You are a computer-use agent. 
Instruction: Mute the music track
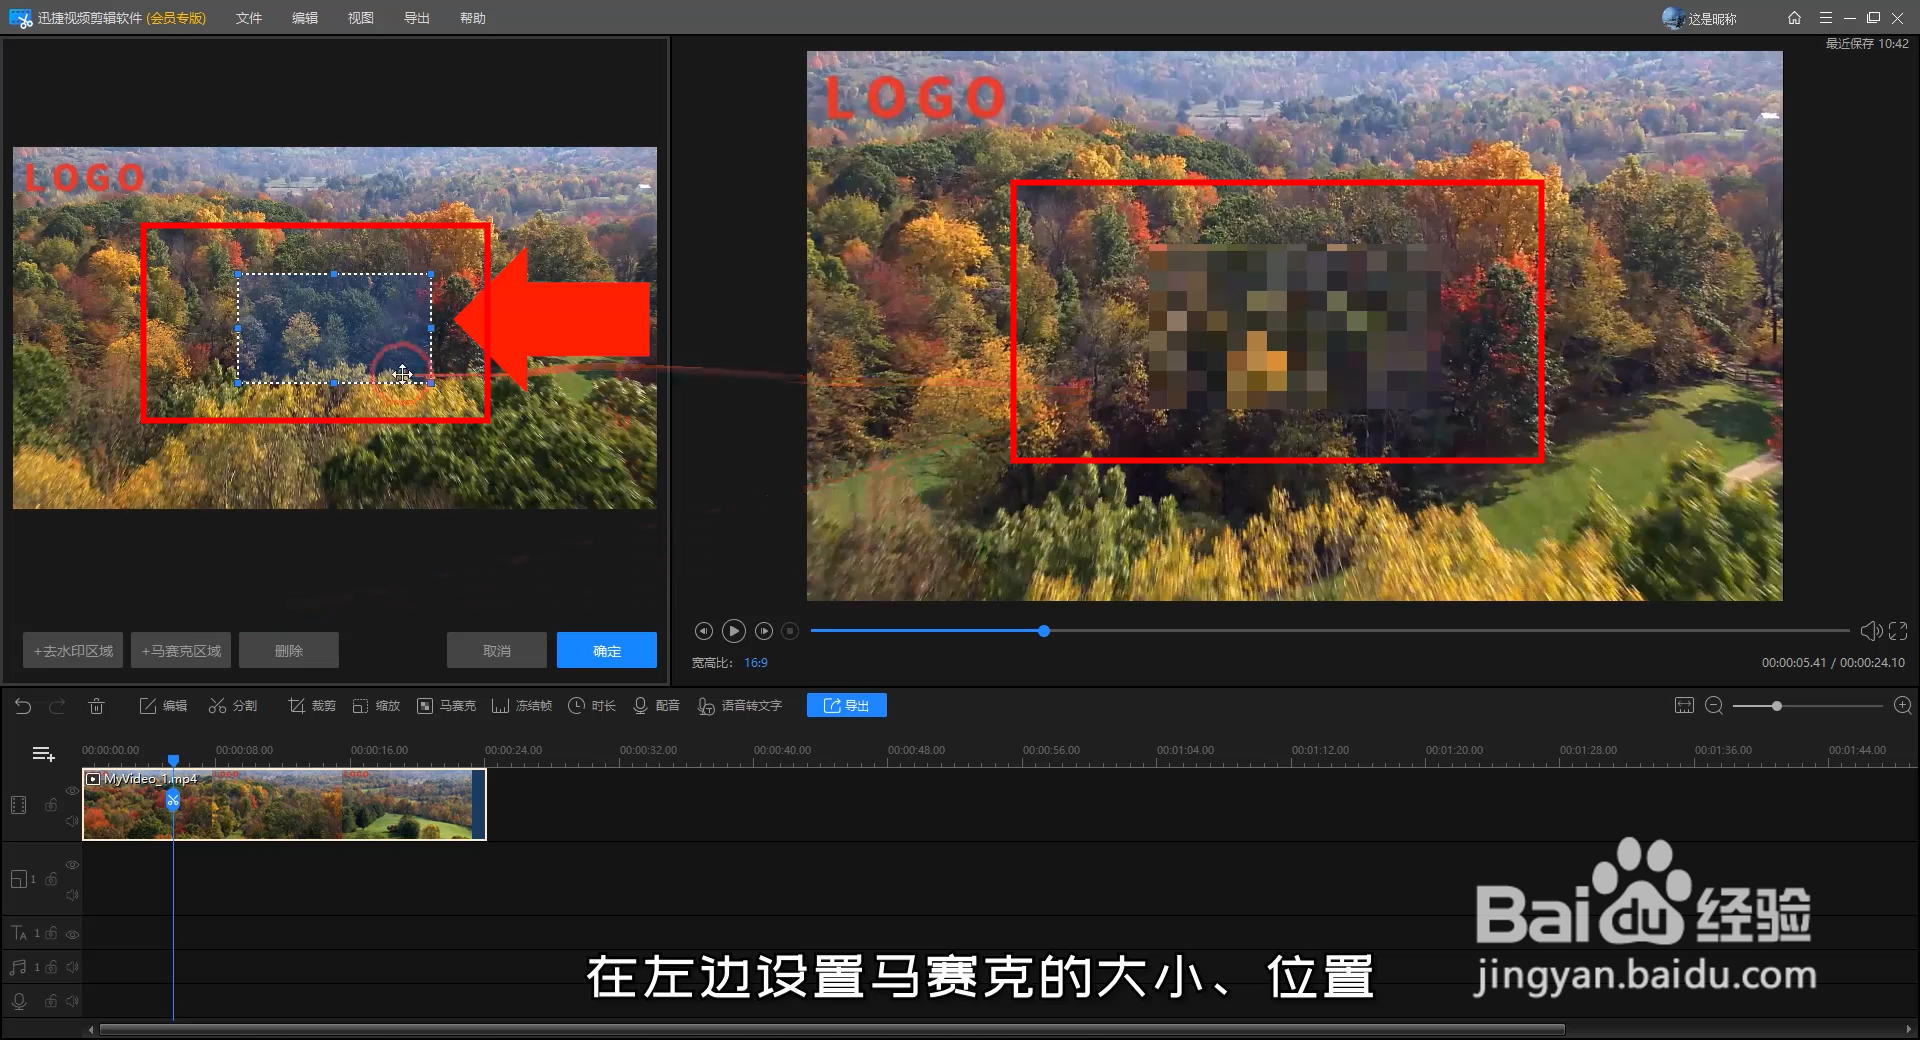(x=72, y=967)
